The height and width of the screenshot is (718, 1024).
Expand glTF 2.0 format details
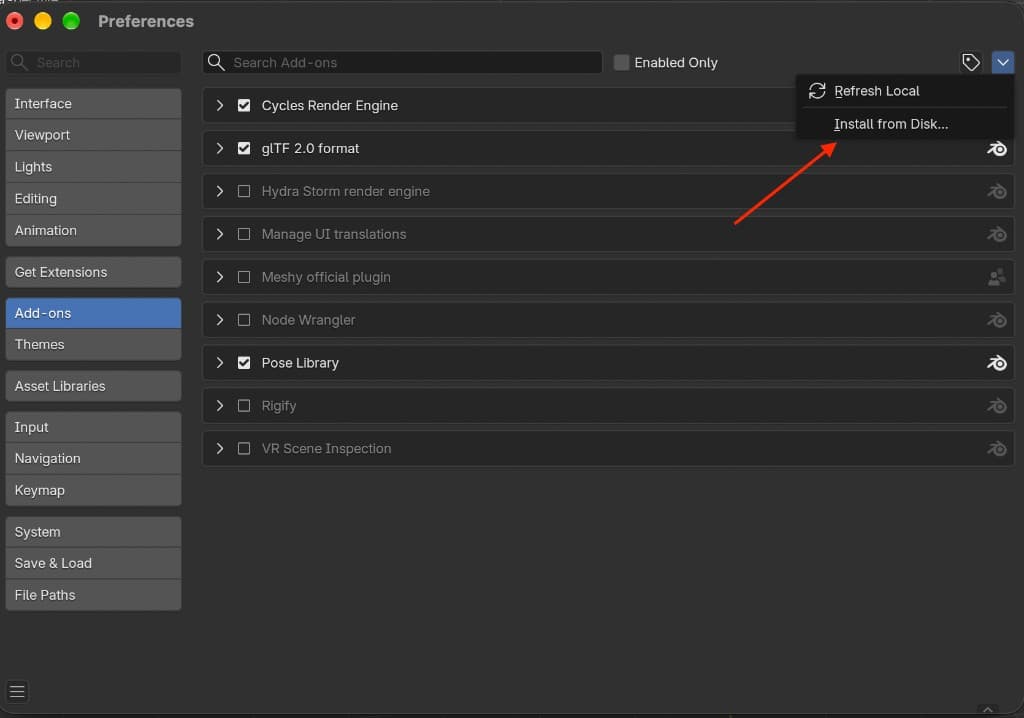point(220,148)
